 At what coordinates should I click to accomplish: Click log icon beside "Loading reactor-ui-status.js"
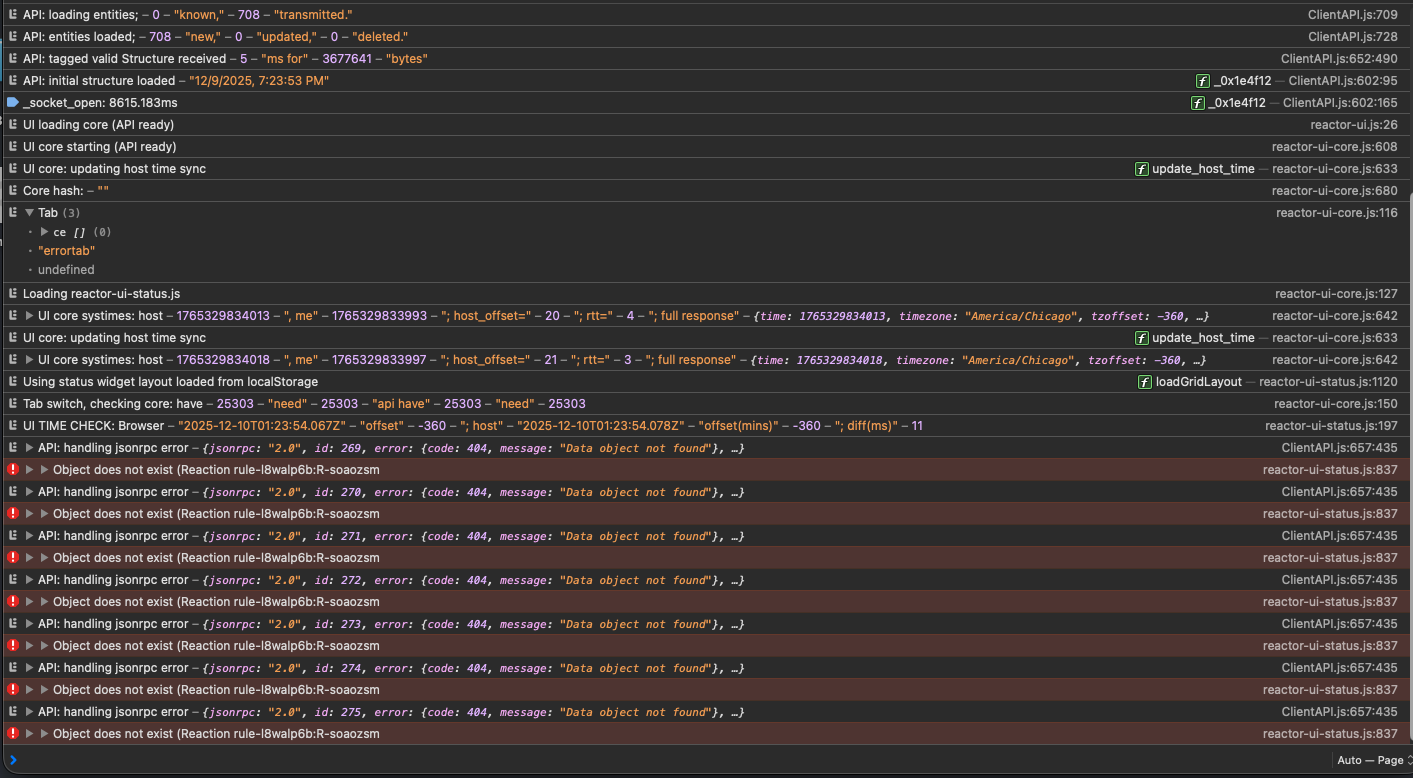click(12, 294)
